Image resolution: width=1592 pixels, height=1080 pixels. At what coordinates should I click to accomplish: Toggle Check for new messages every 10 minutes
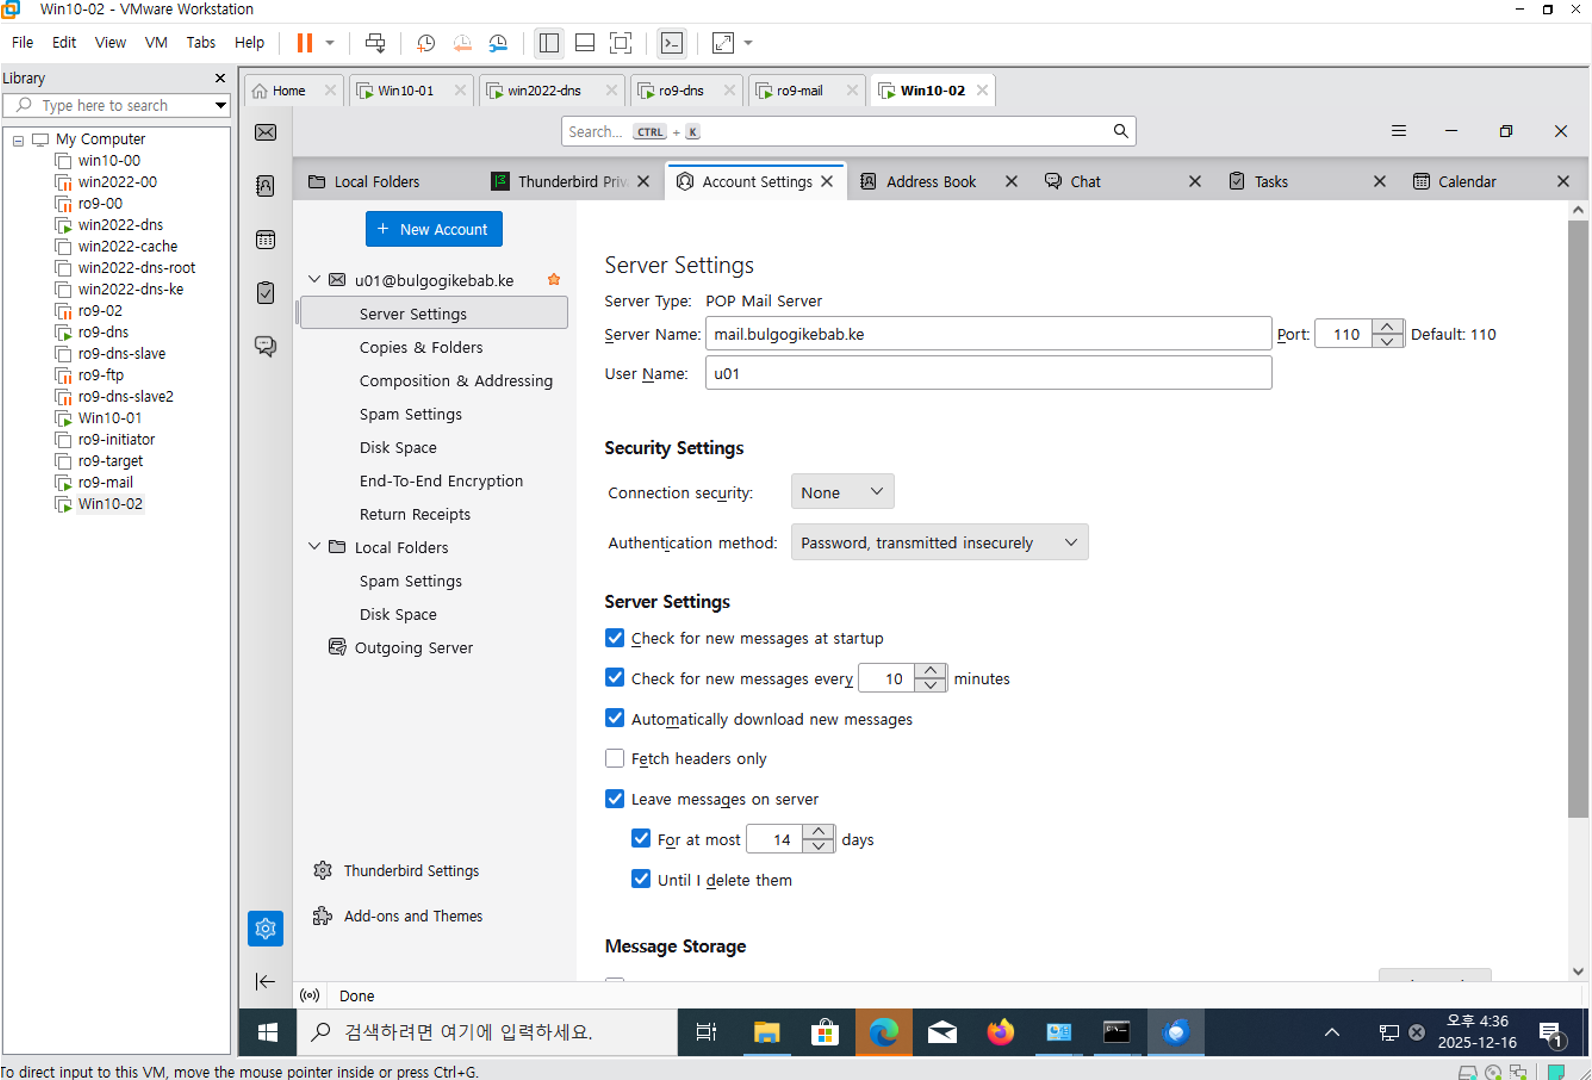[615, 678]
